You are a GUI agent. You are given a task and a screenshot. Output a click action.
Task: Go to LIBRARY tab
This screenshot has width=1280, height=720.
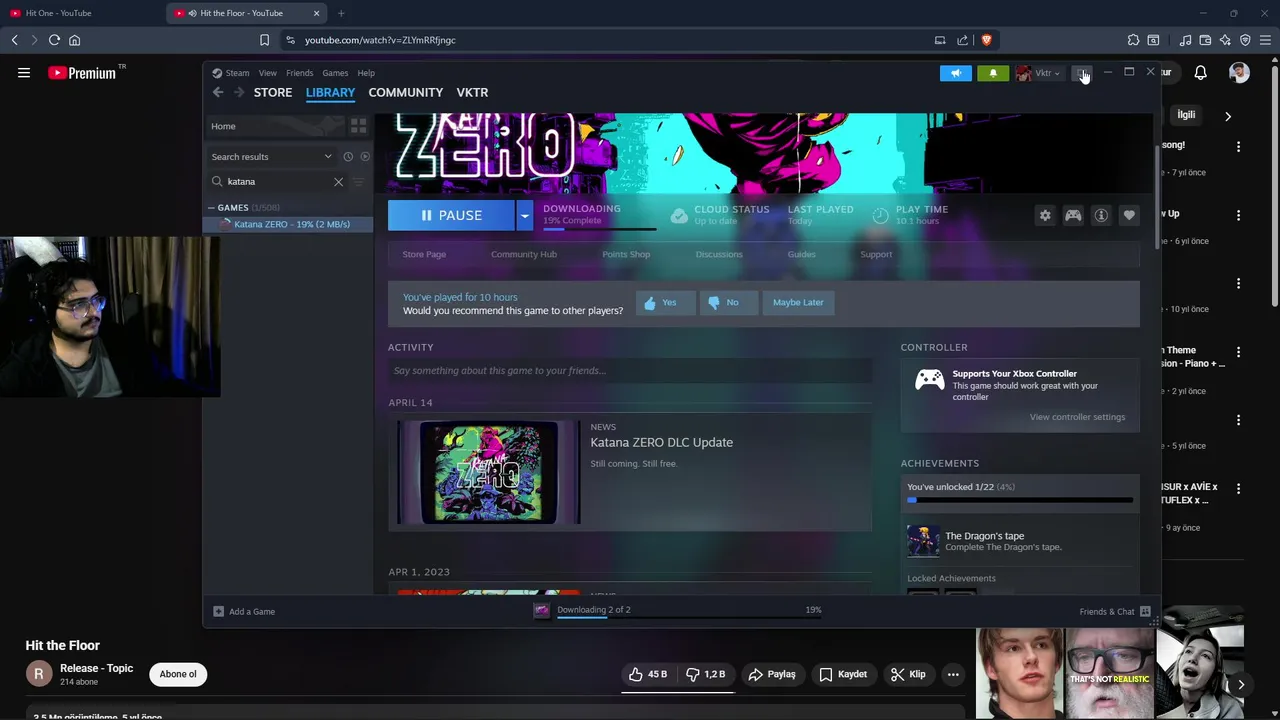coord(330,92)
